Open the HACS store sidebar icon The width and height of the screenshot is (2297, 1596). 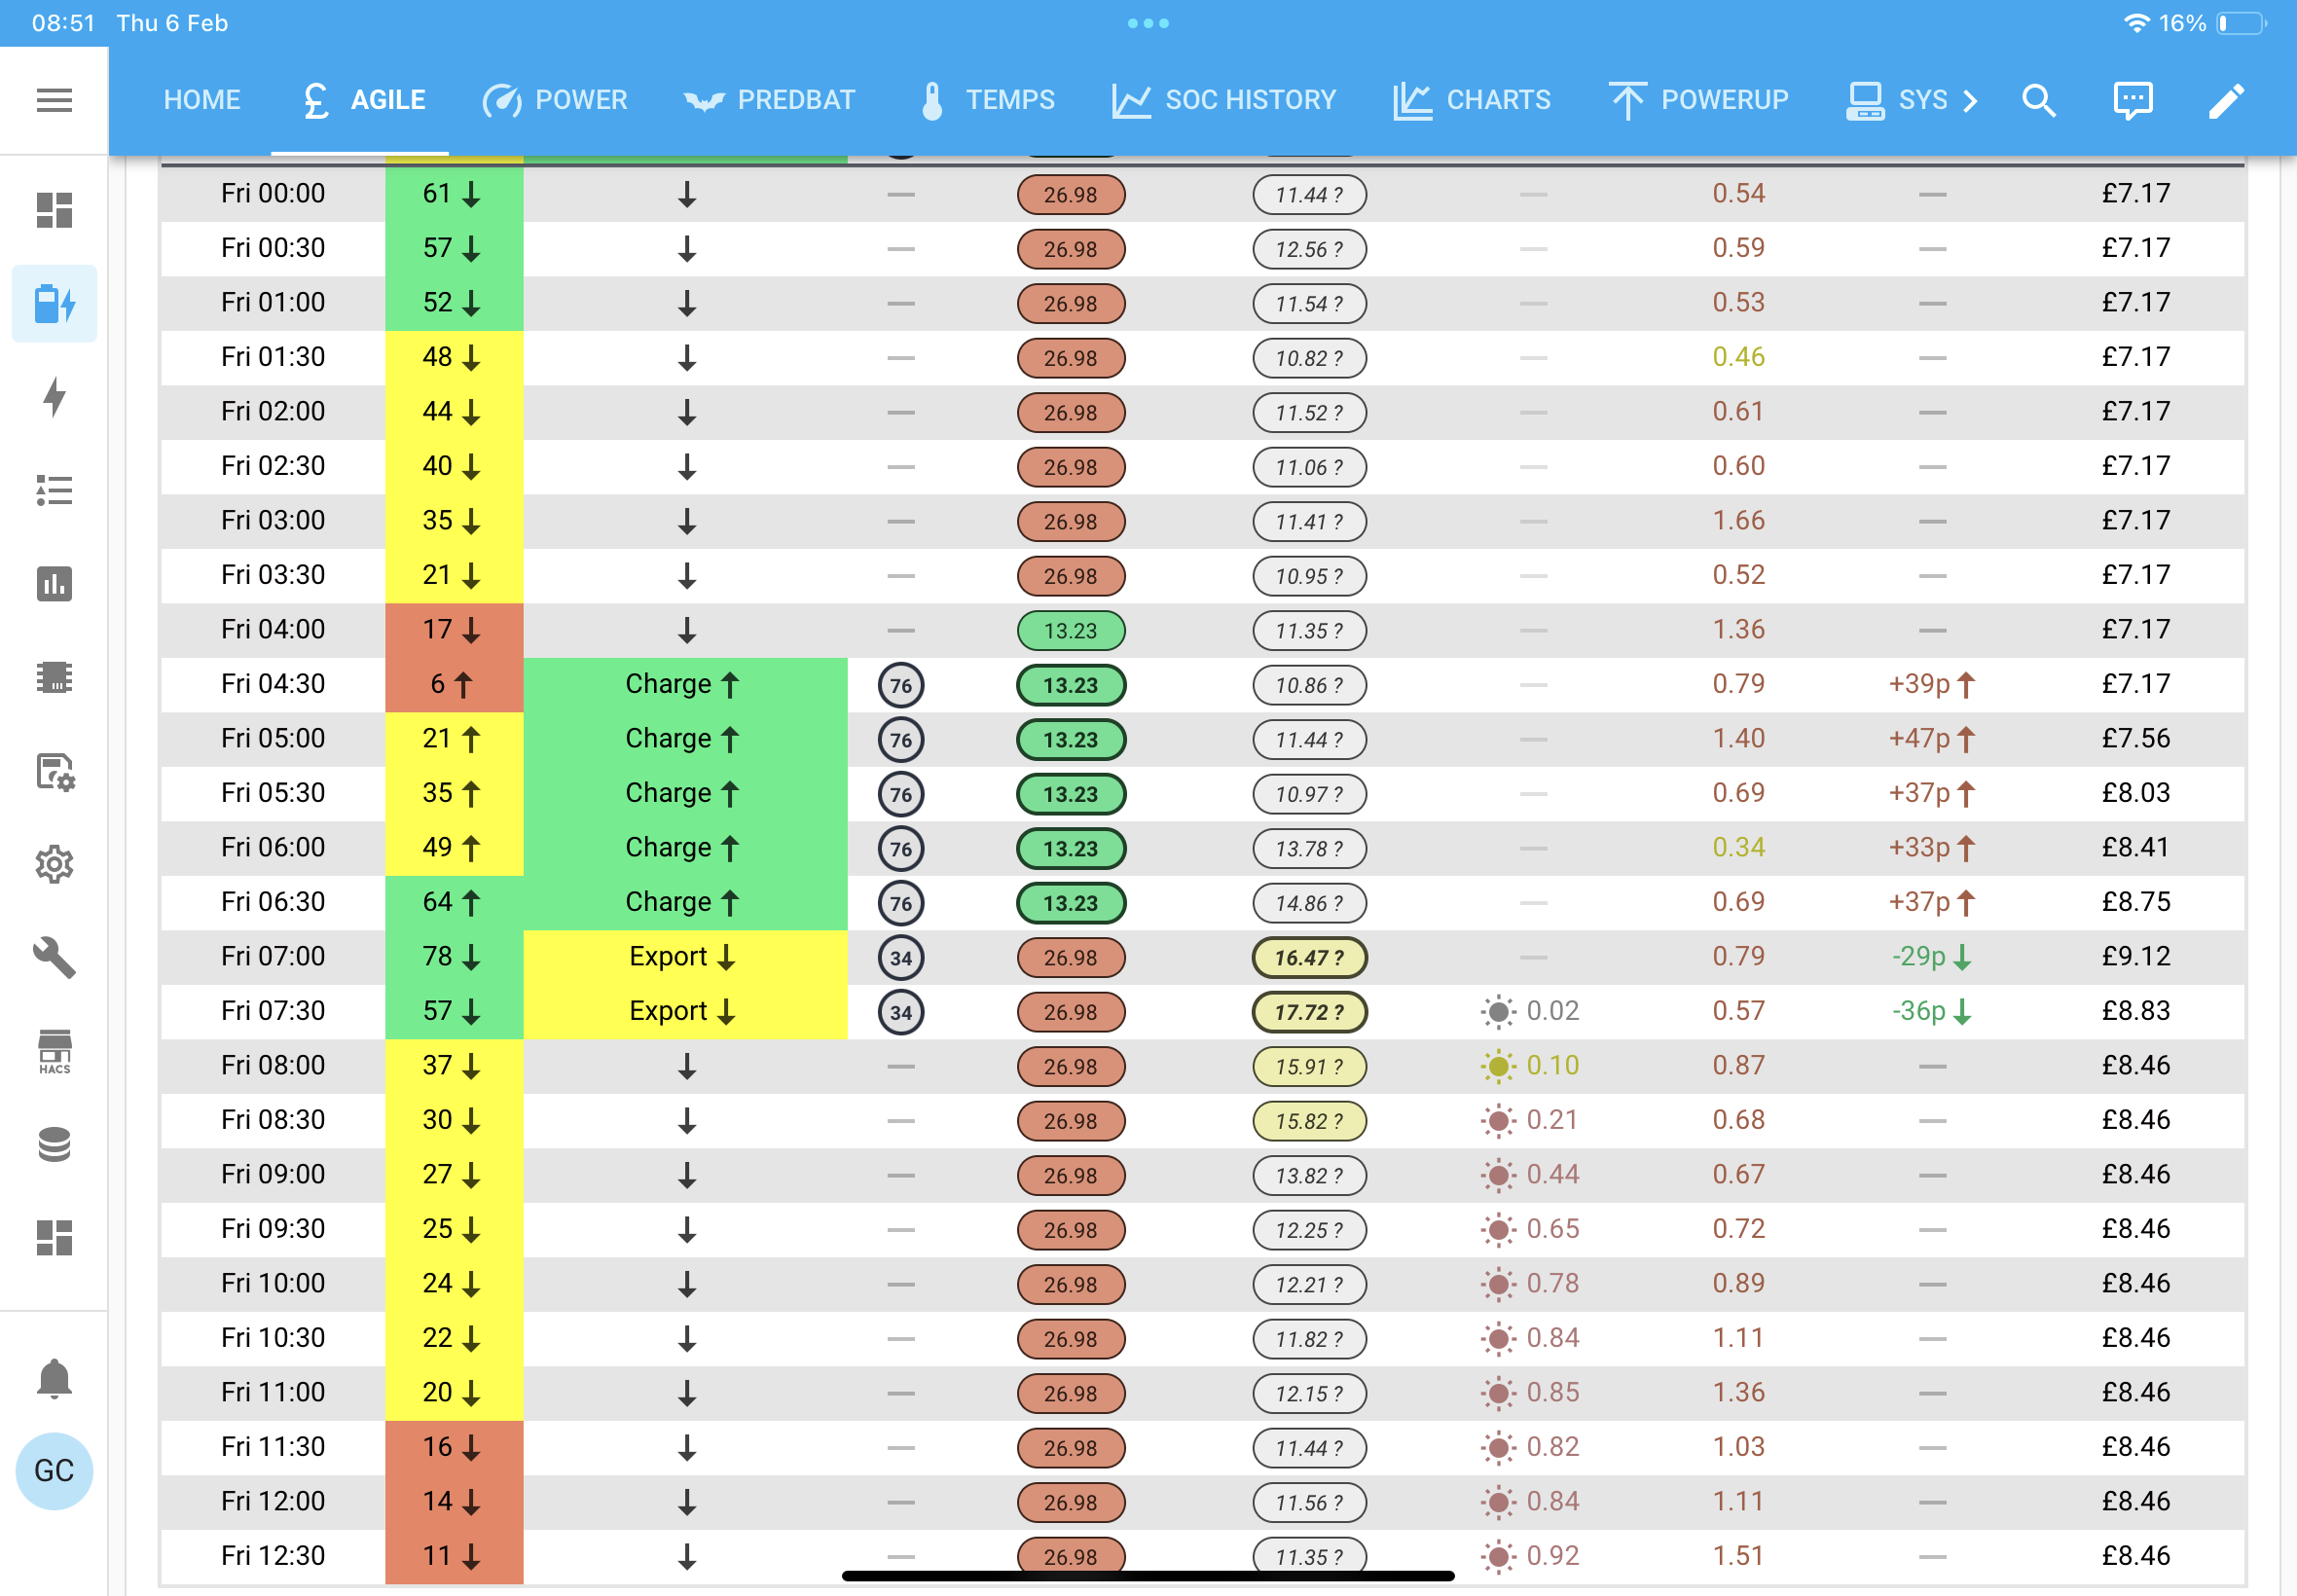click(x=54, y=1052)
